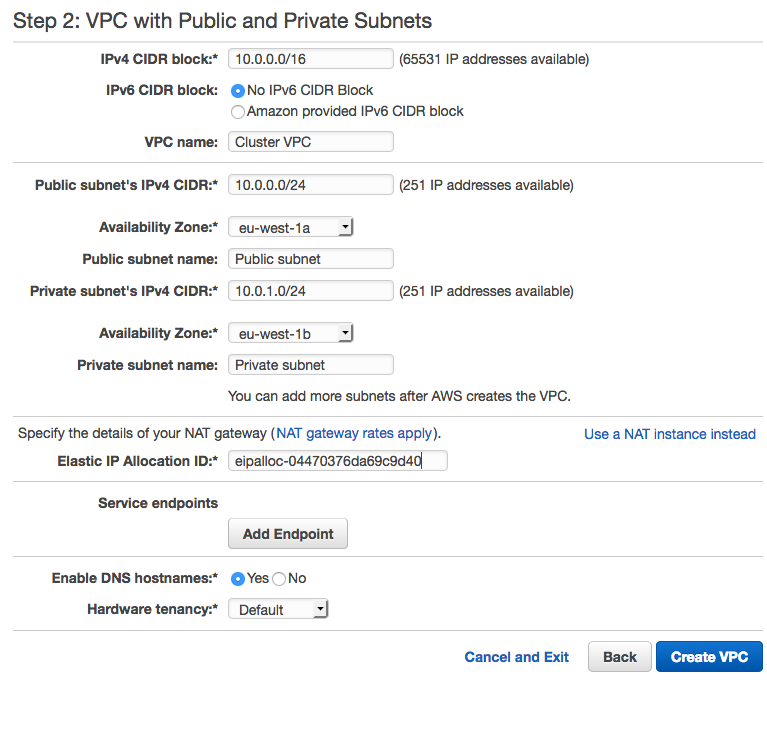Screen dimensions: 767x736
Task: Click the Create VPC button
Action: pos(709,657)
